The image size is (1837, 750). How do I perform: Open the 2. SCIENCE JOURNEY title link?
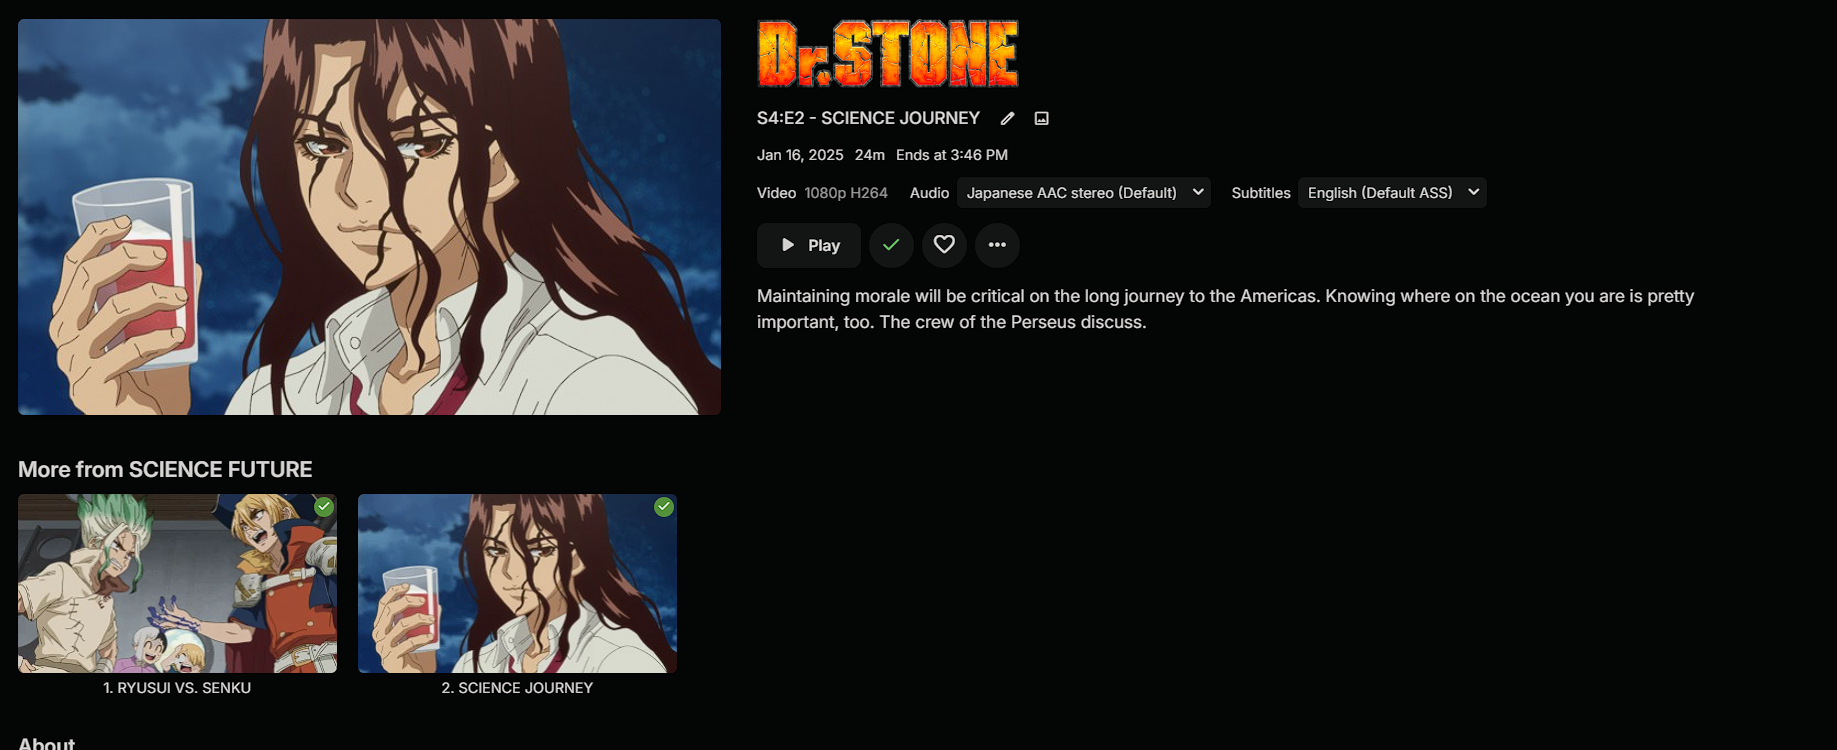(517, 688)
